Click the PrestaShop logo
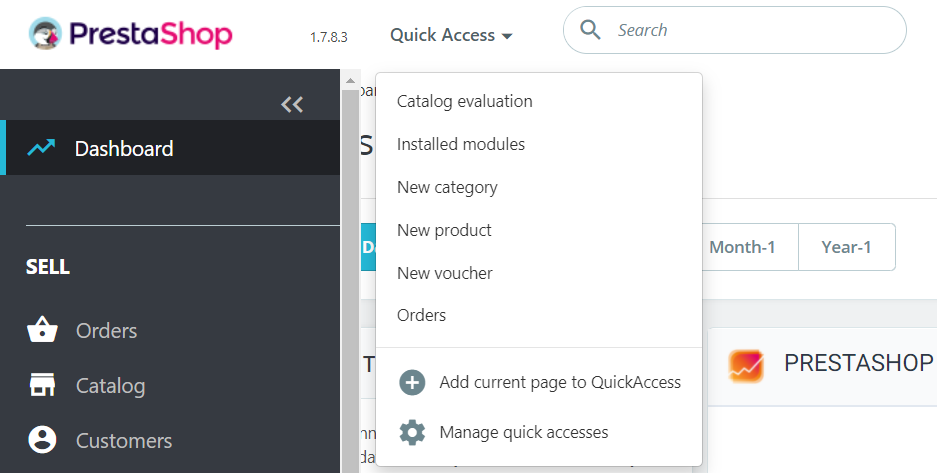 131,34
